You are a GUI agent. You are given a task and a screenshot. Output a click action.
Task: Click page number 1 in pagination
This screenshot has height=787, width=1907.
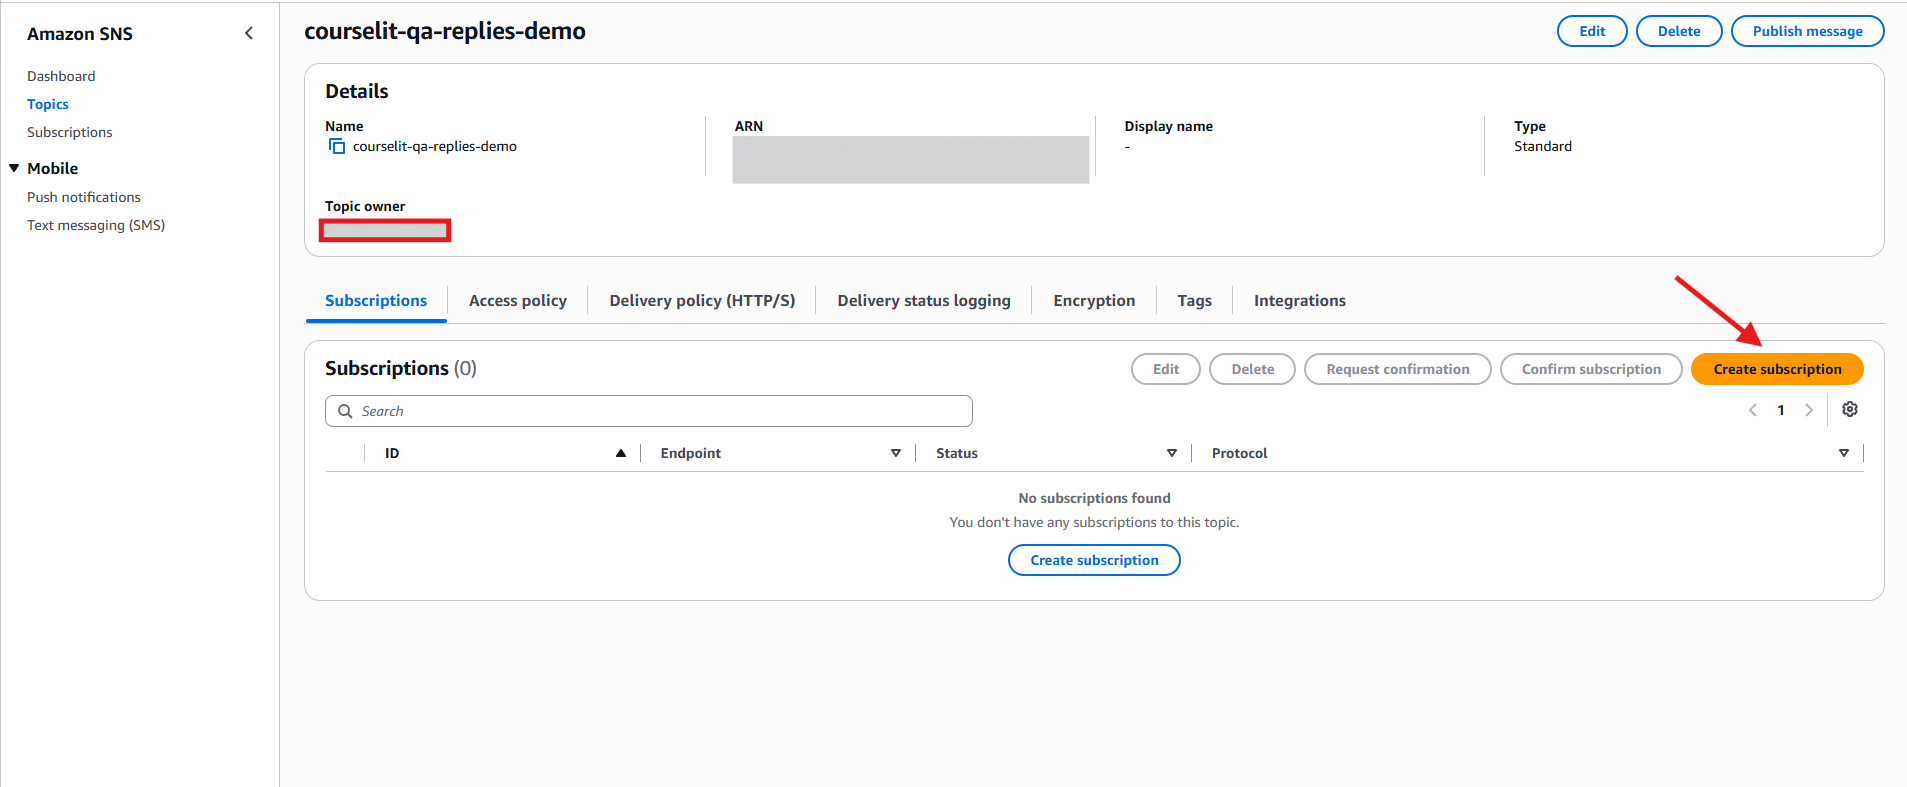click(x=1781, y=410)
